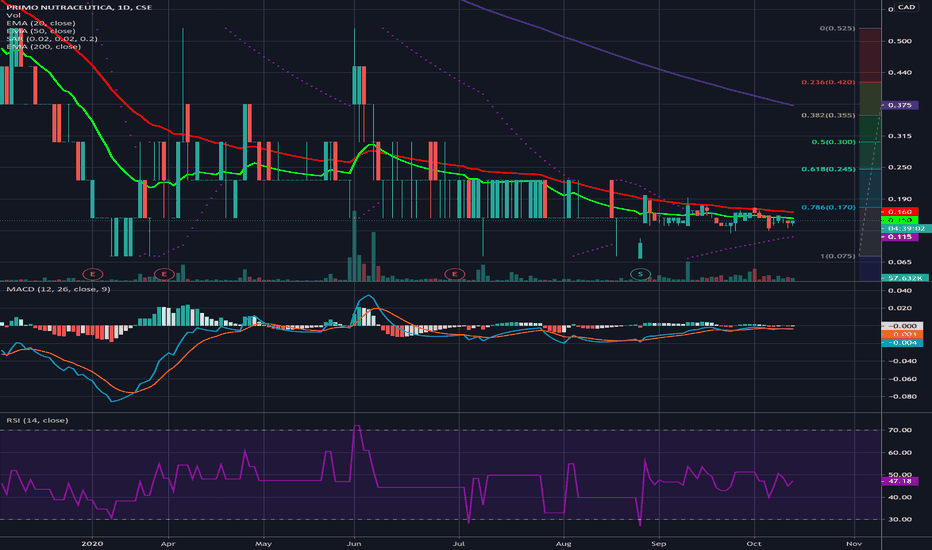The height and width of the screenshot is (550, 932).
Task: Click the Jul label on time axis
Action: [458, 543]
